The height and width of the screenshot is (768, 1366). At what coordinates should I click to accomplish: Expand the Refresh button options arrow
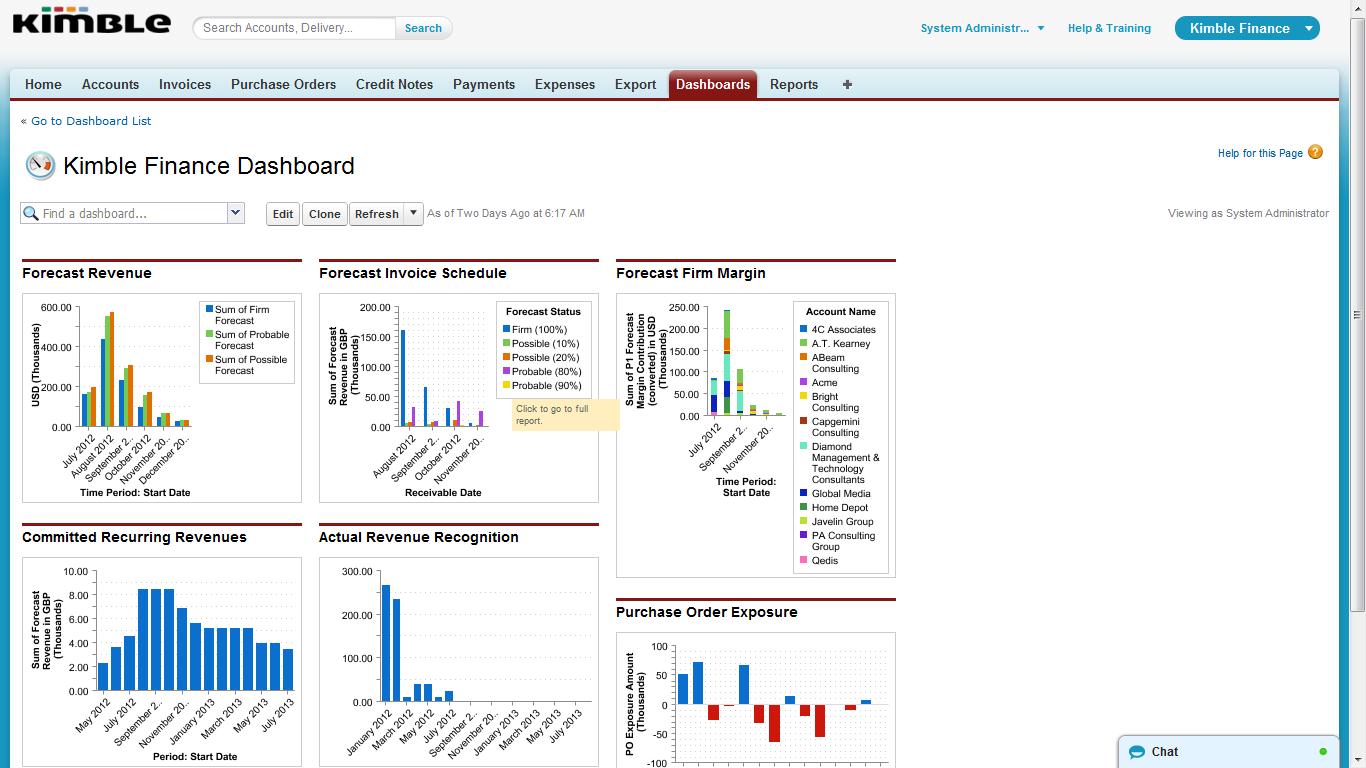point(413,213)
